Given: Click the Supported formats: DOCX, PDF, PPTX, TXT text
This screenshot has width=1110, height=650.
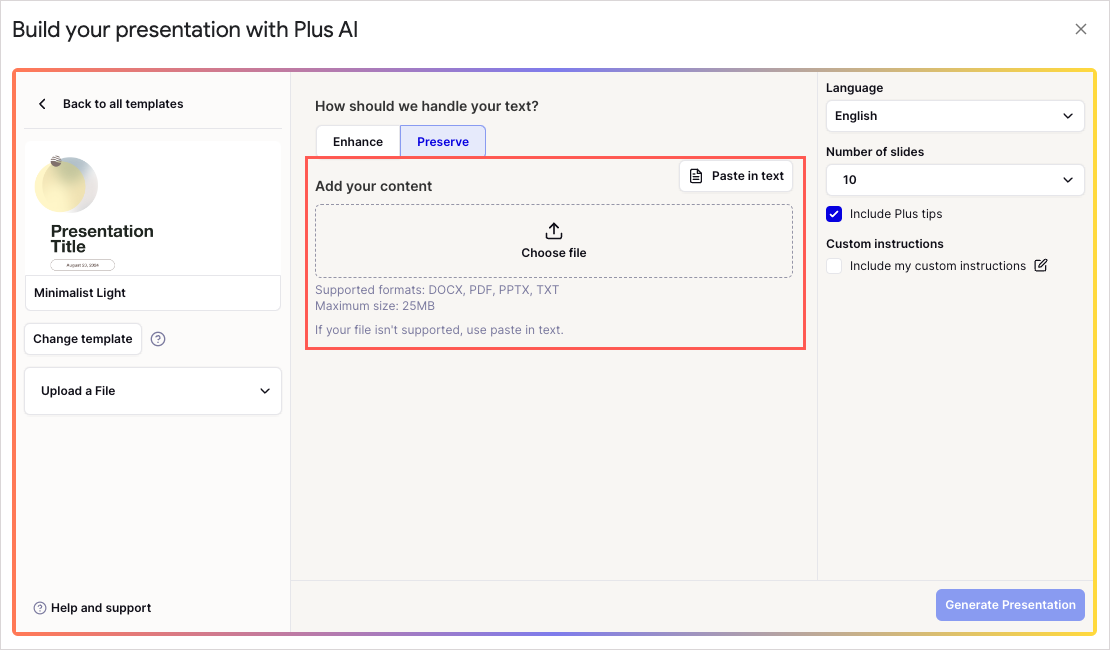Looking at the screenshot, I should (x=437, y=290).
